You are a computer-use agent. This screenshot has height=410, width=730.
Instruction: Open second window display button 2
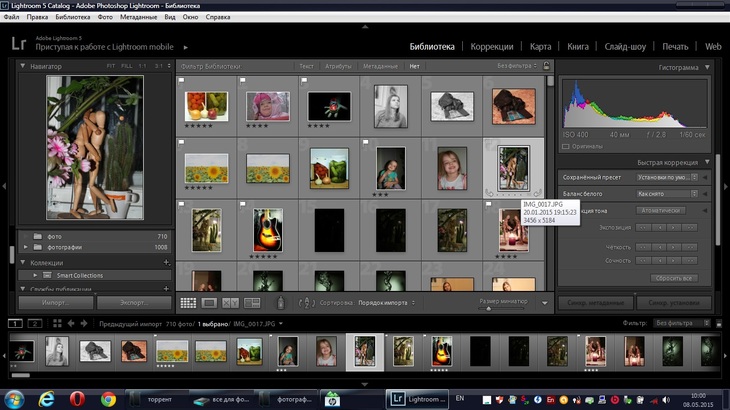click(x=35, y=323)
